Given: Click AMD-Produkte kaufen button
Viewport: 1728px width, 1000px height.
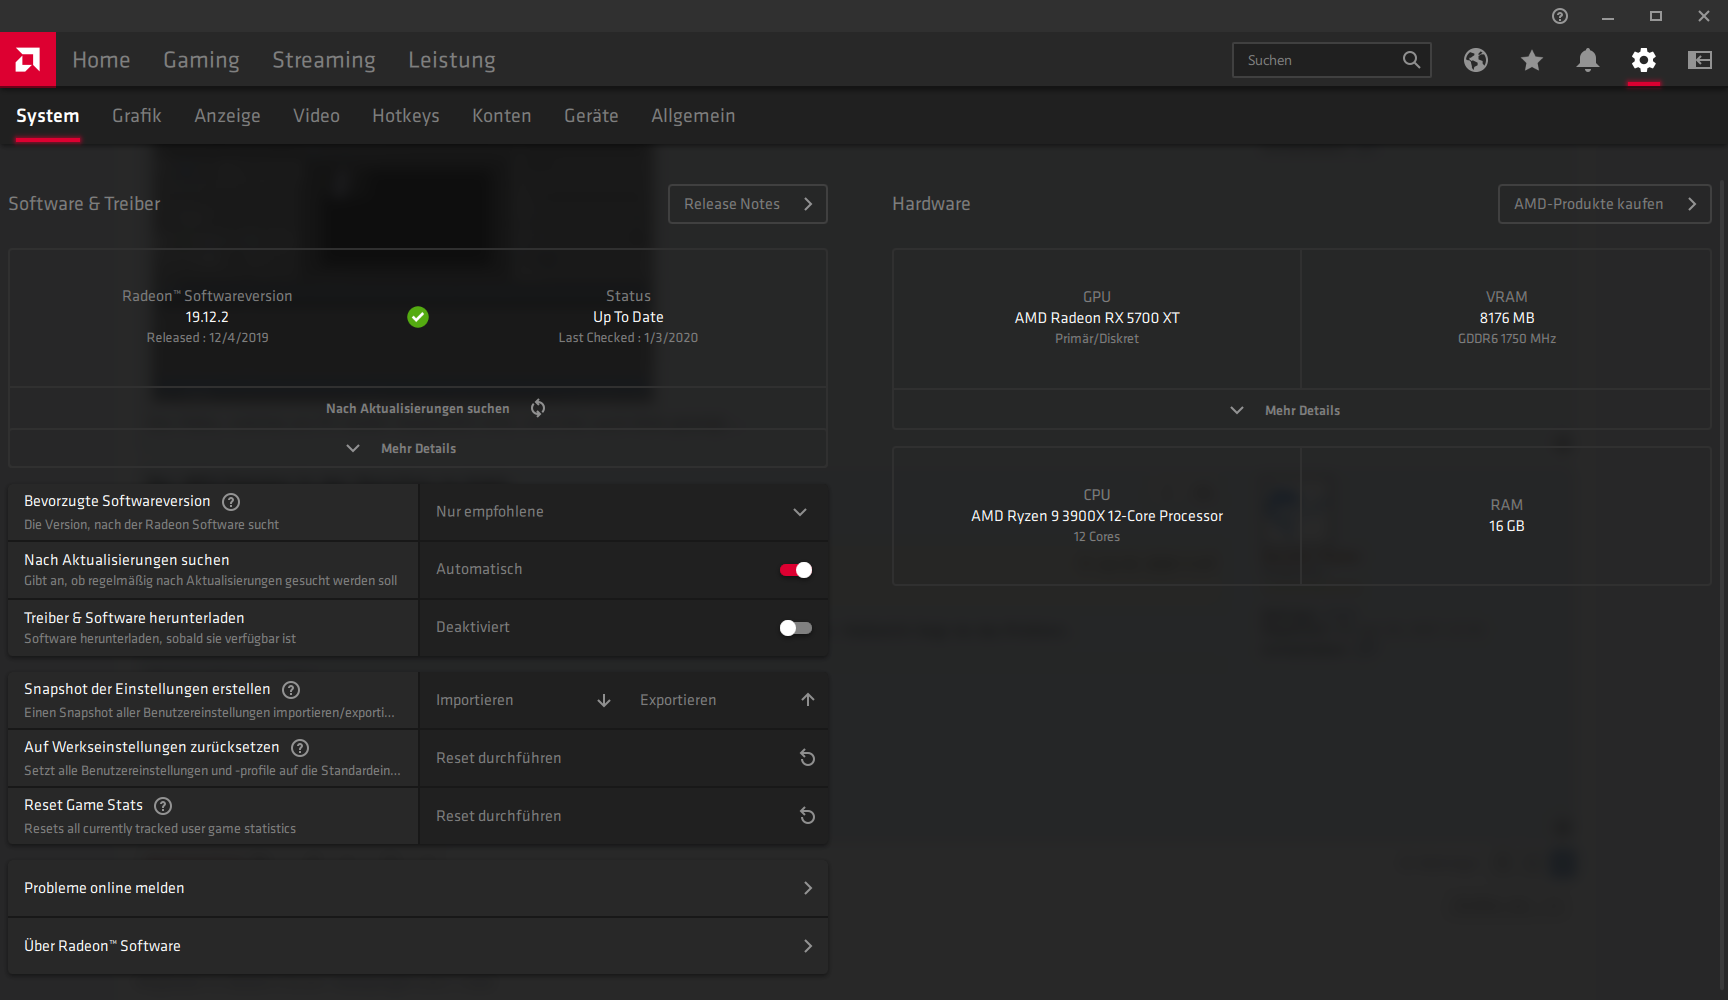Looking at the screenshot, I should tap(1603, 204).
